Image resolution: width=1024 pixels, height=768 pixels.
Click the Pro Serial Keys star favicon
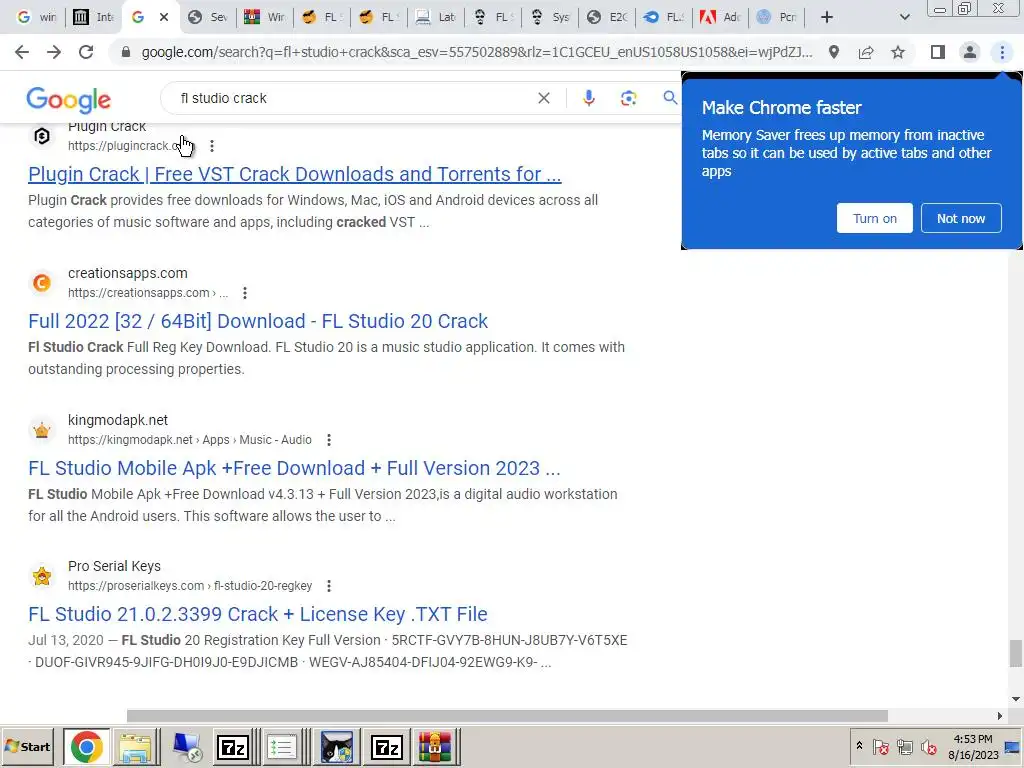tap(42, 576)
